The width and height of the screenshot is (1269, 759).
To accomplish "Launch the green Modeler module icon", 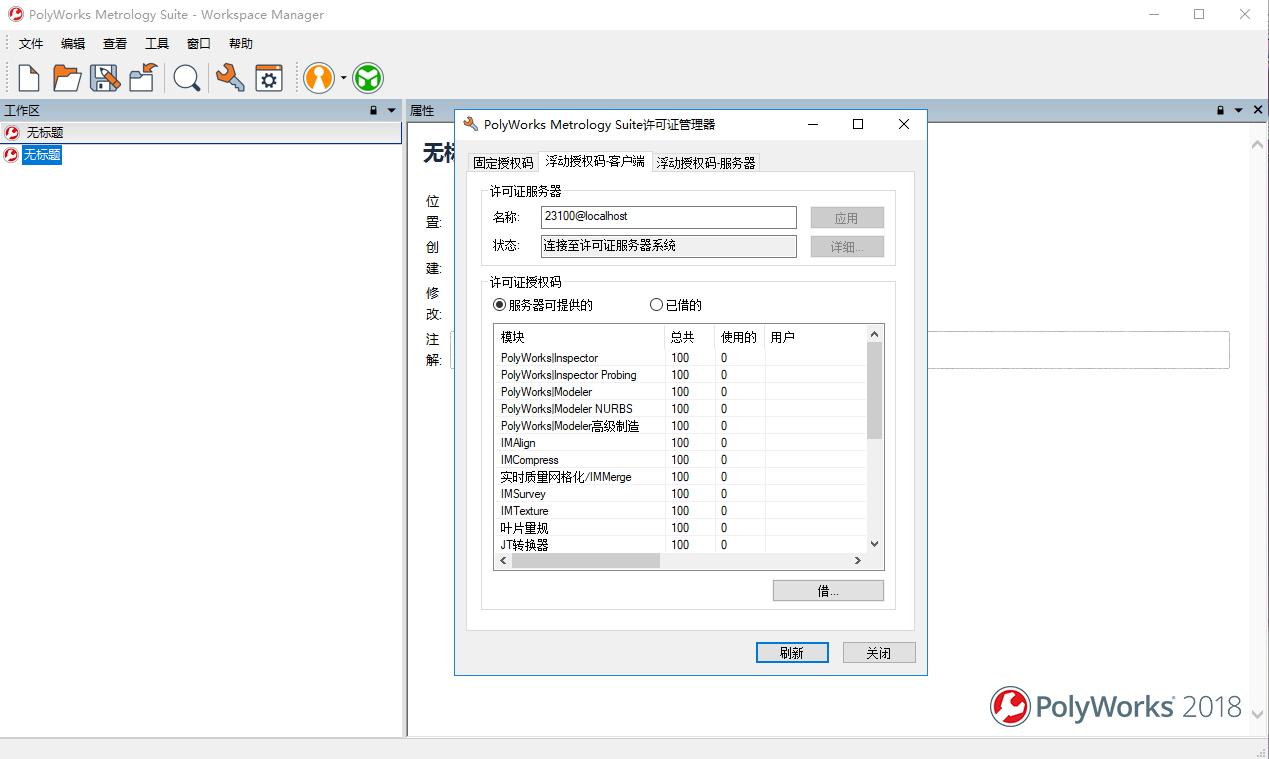I will click(368, 78).
